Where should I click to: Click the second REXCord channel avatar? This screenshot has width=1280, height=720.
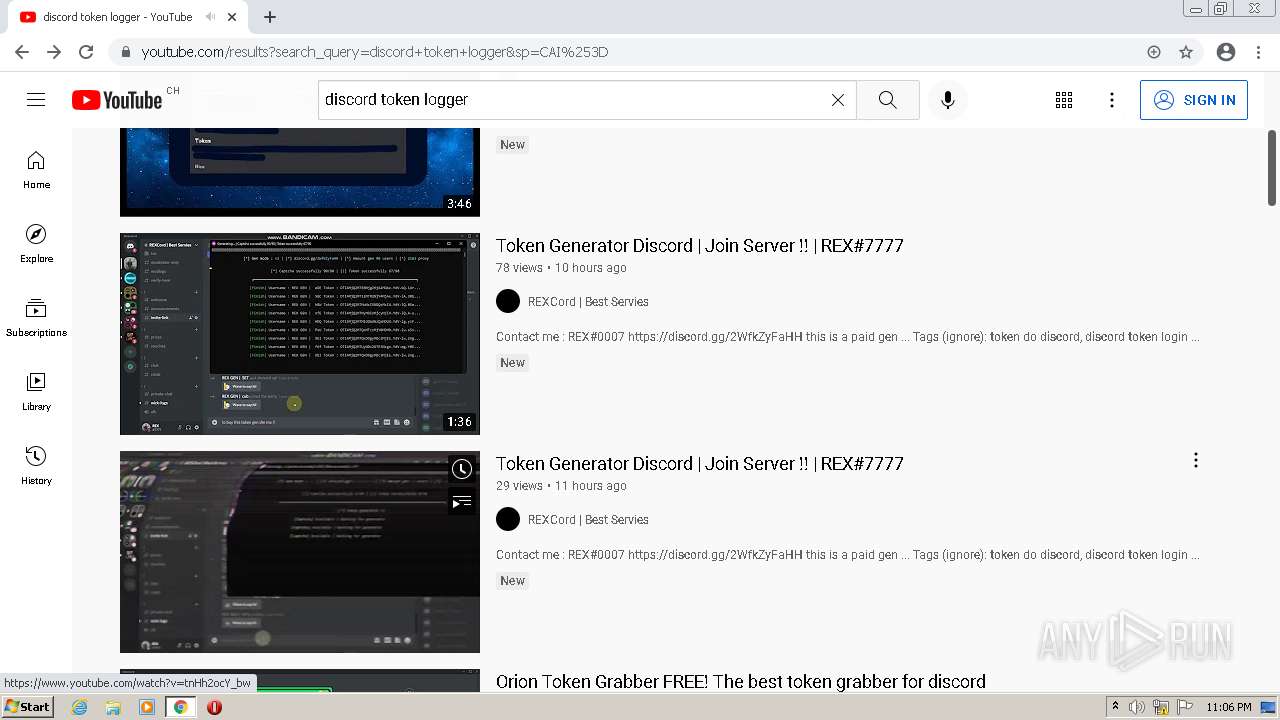(x=508, y=519)
